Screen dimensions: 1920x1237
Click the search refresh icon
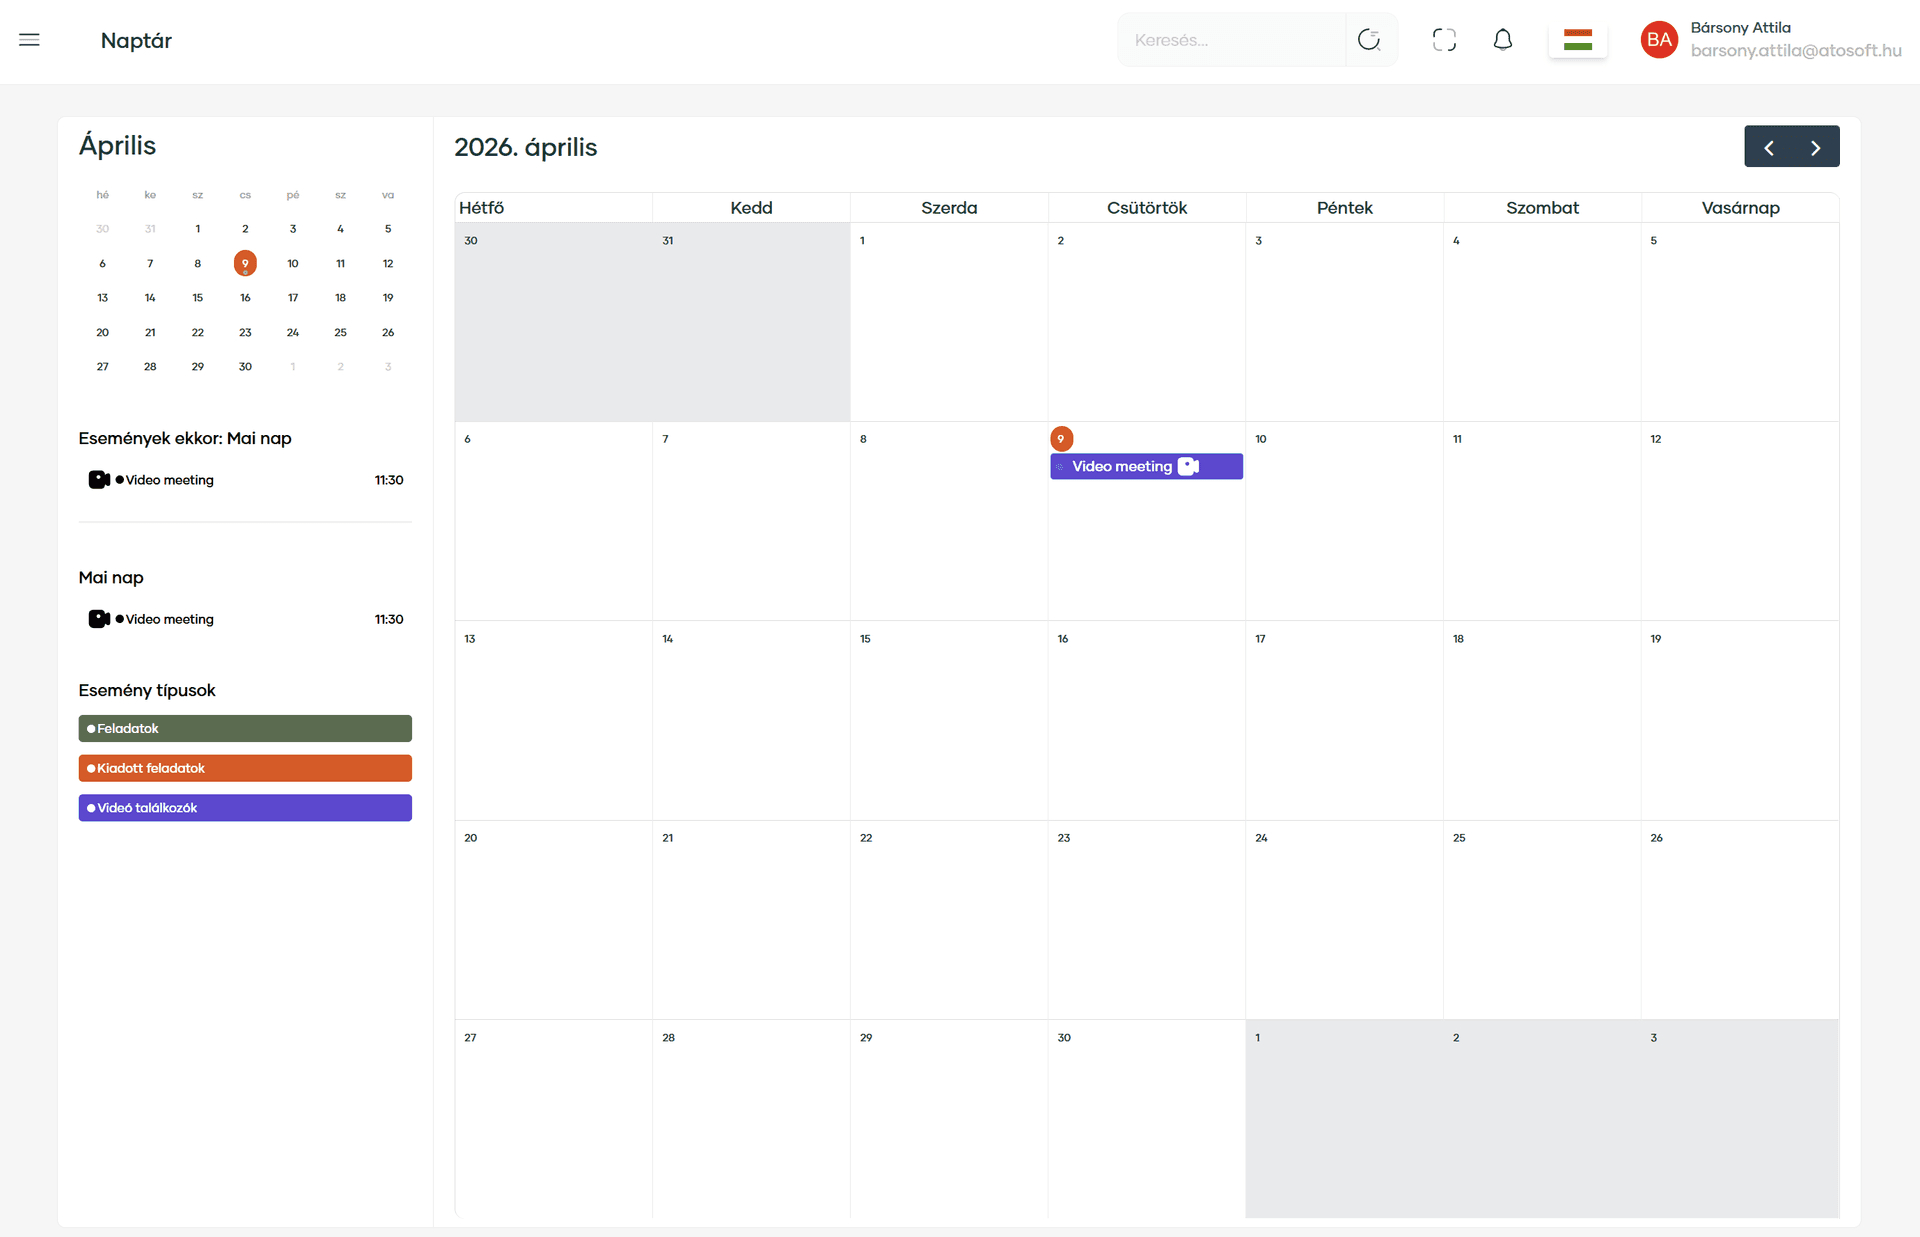[1369, 40]
